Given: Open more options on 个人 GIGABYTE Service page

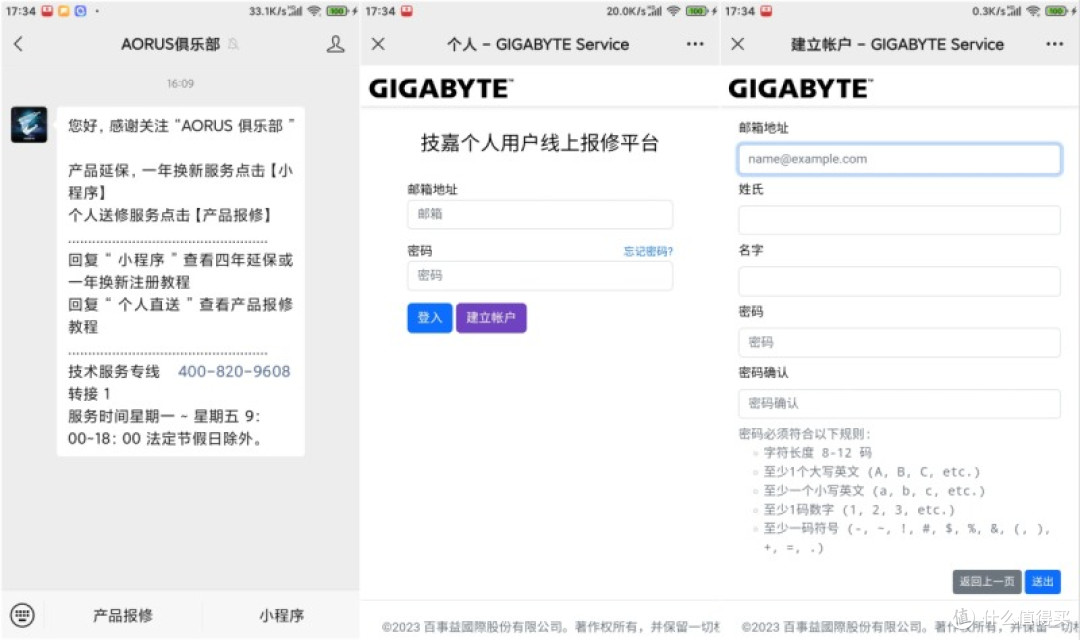Looking at the screenshot, I should (x=695, y=44).
